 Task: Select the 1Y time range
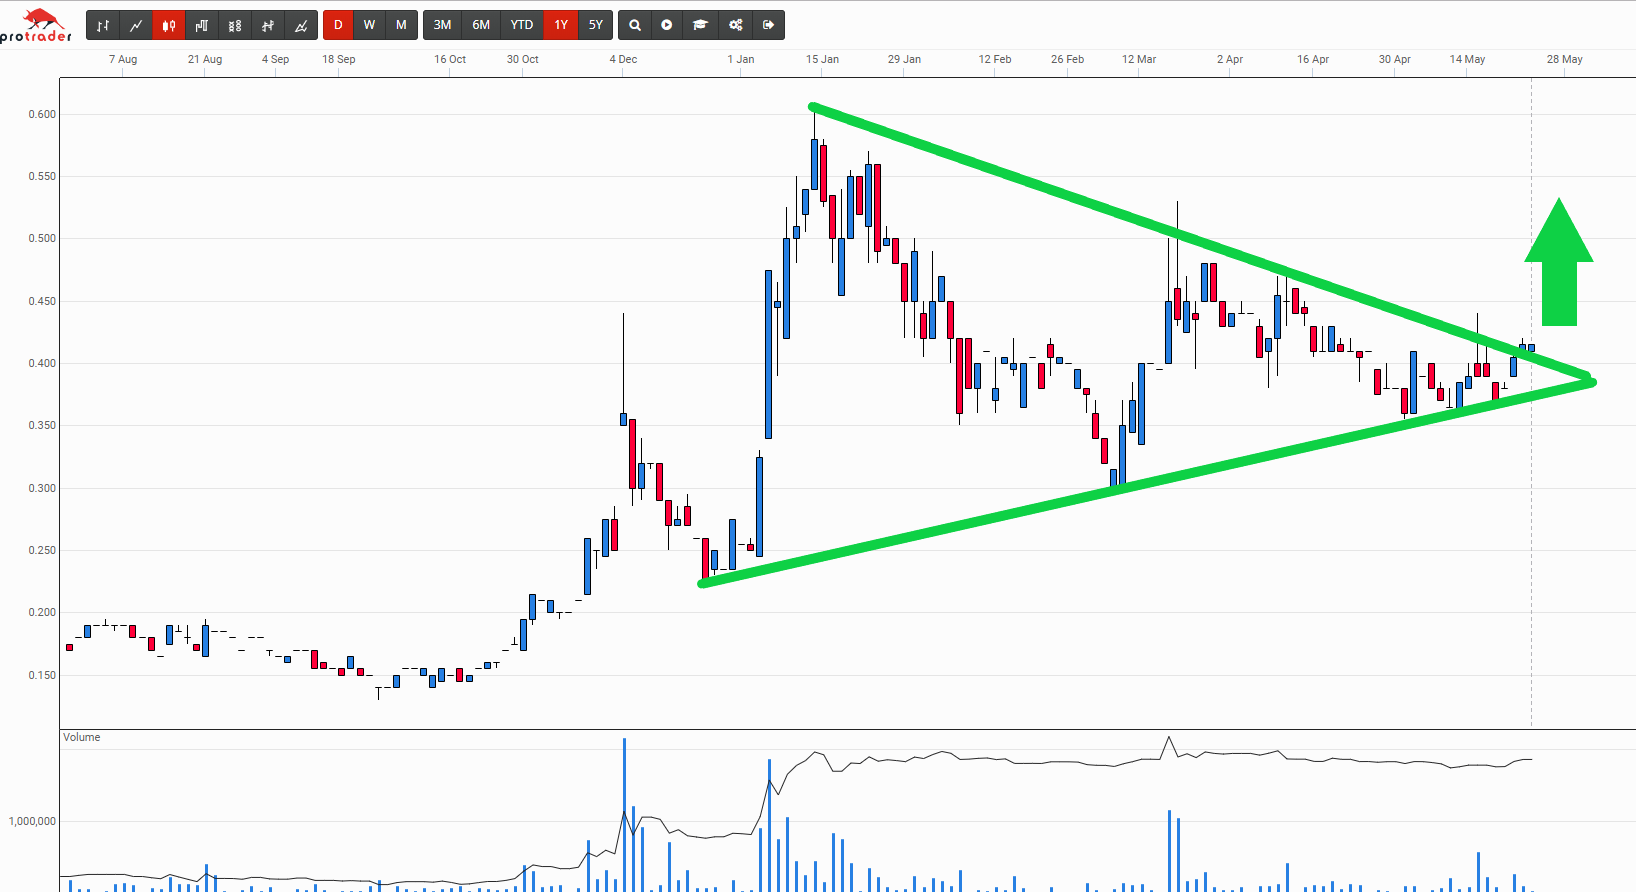(561, 25)
